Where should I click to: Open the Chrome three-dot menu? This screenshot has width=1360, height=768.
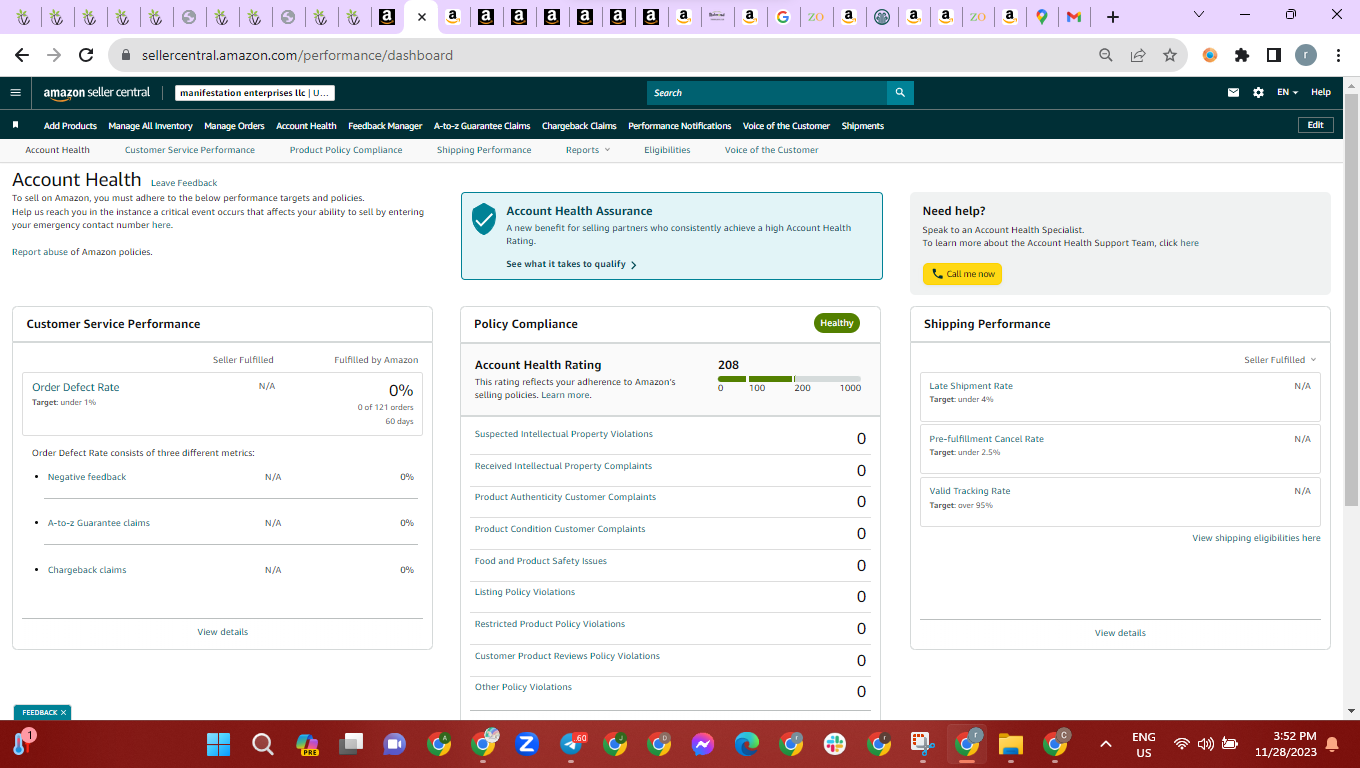click(x=1338, y=56)
